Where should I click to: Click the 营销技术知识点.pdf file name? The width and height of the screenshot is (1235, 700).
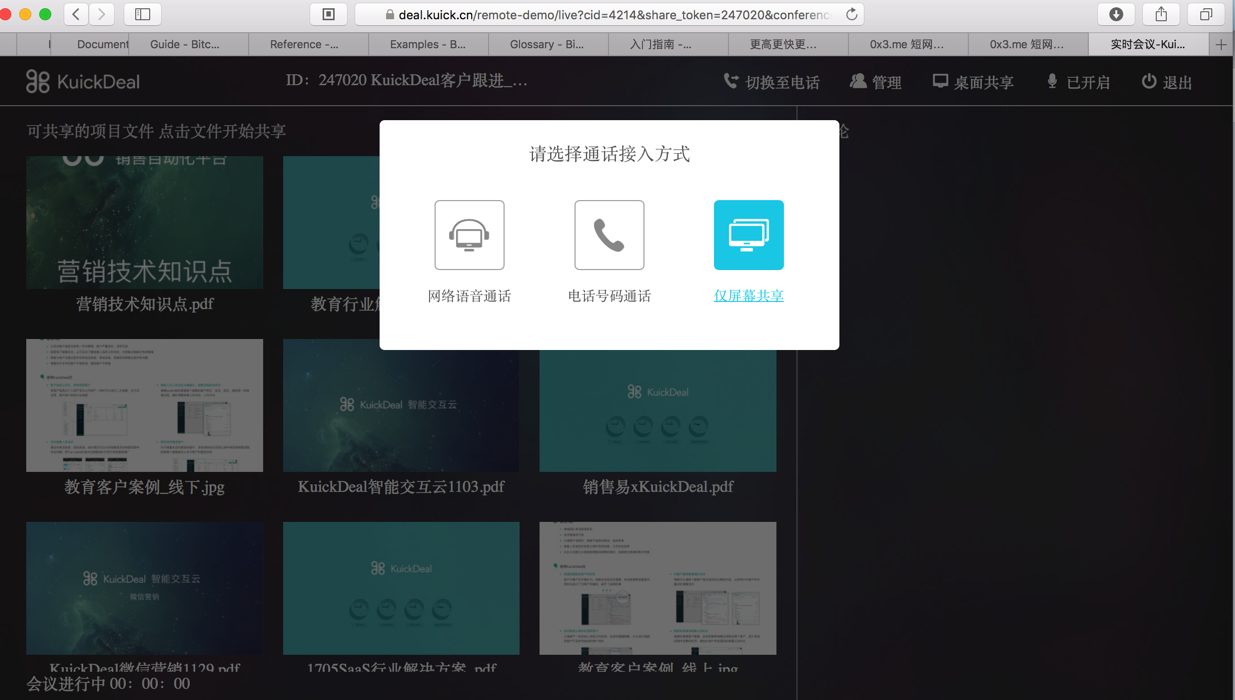coord(145,304)
